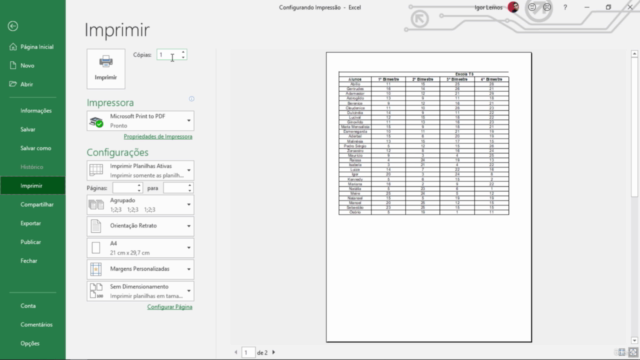Open Margens Personalizadas dropdown

189,269
